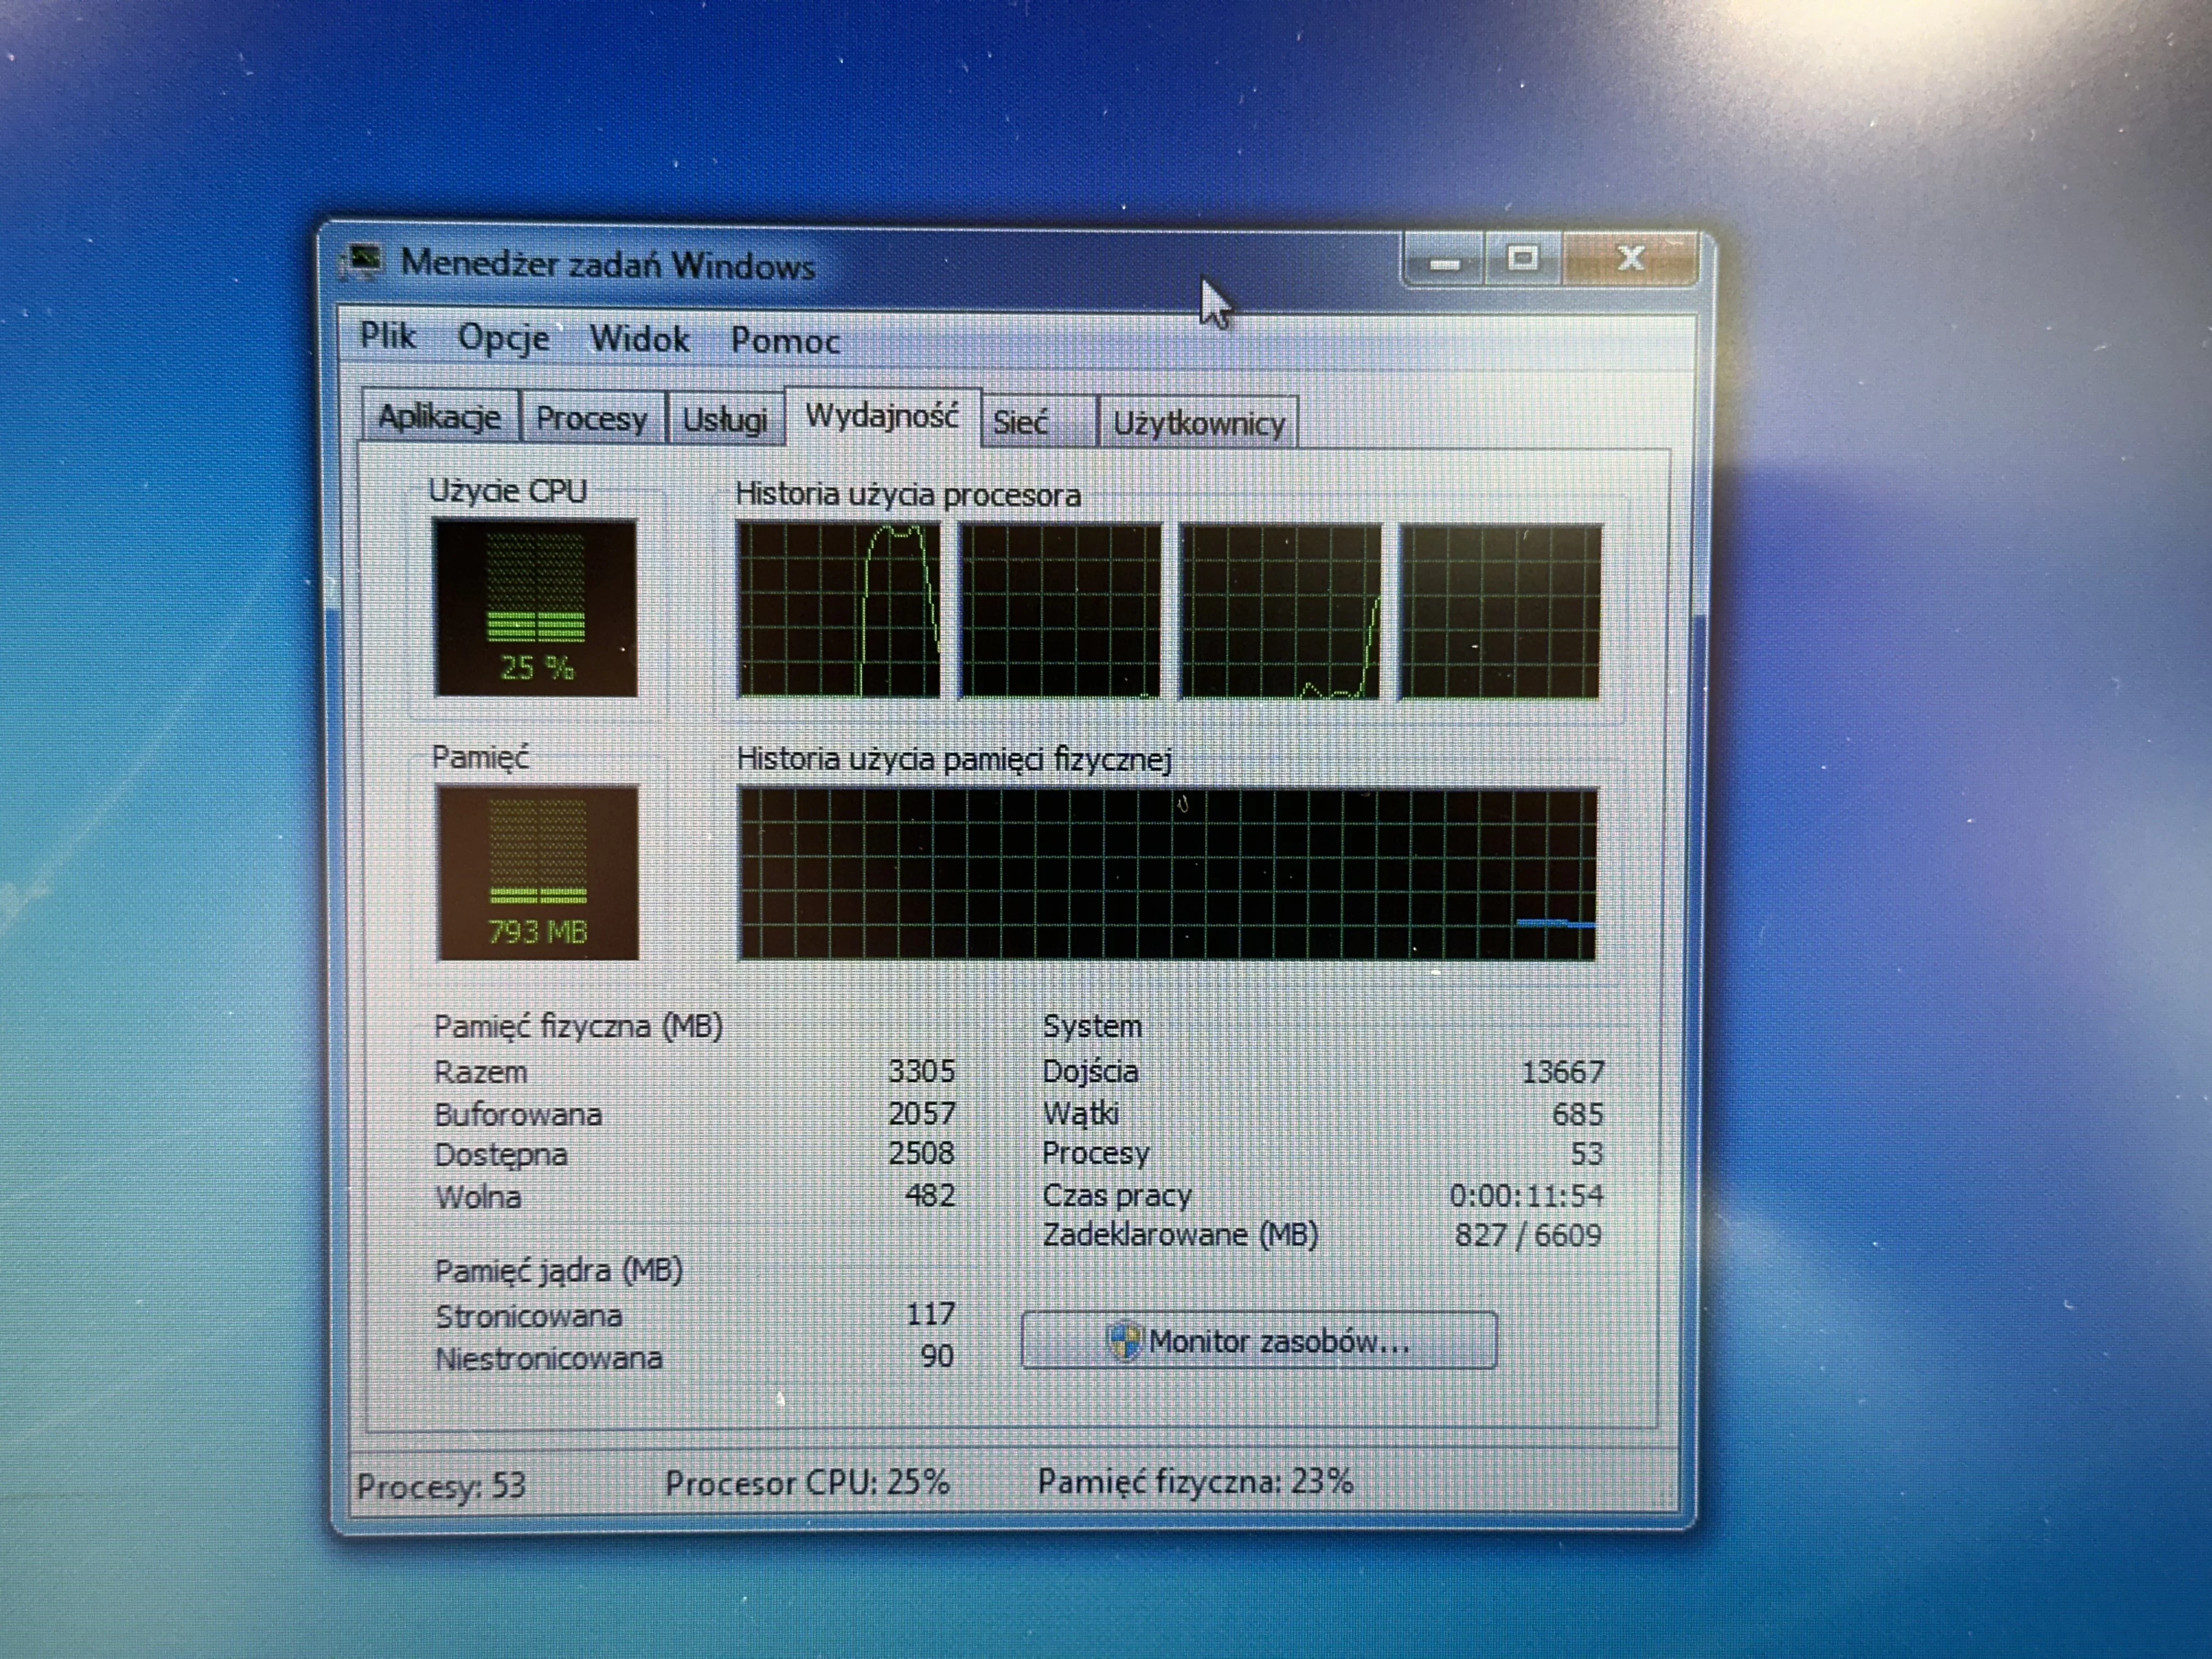This screenshot has height=1659, width=2212.
Task: Switch to the Użytkownicy tab
Action: click(x=1198, y=423)
